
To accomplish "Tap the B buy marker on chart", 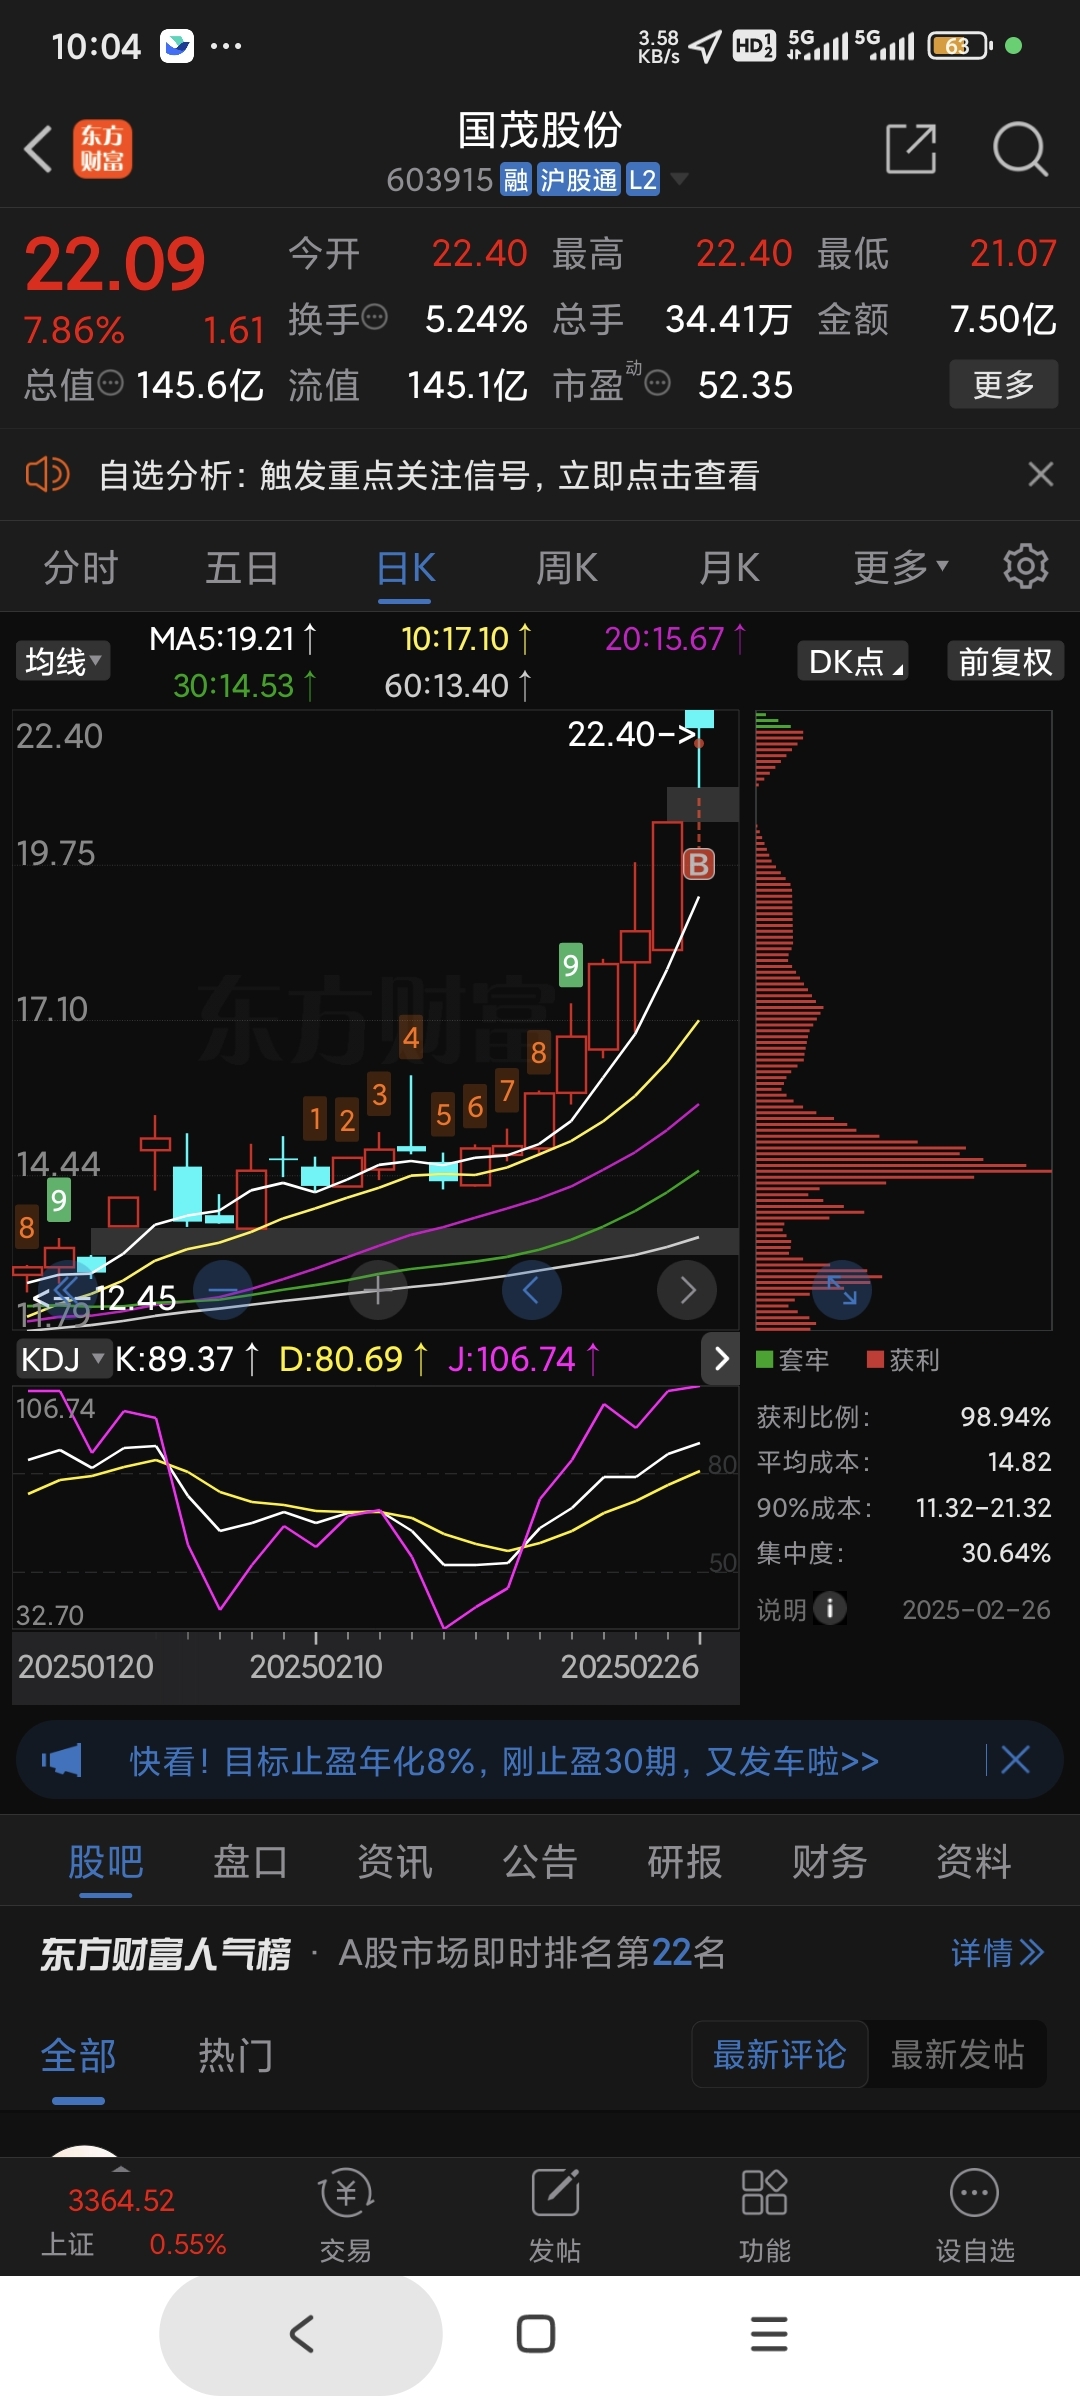I will (x=698, y=864).
